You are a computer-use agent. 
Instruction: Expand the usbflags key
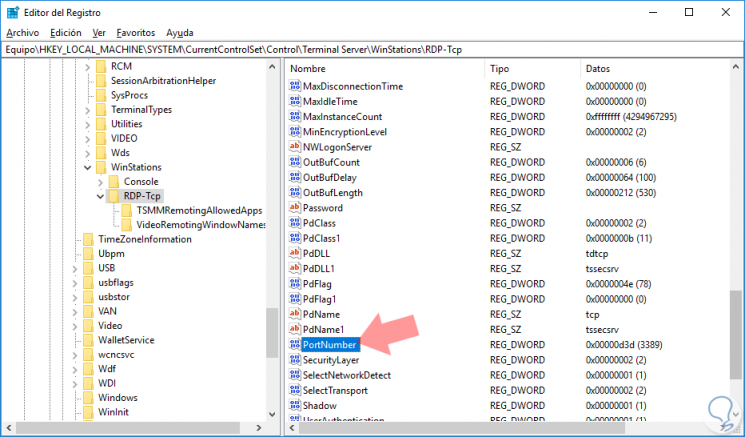point(75,283)
